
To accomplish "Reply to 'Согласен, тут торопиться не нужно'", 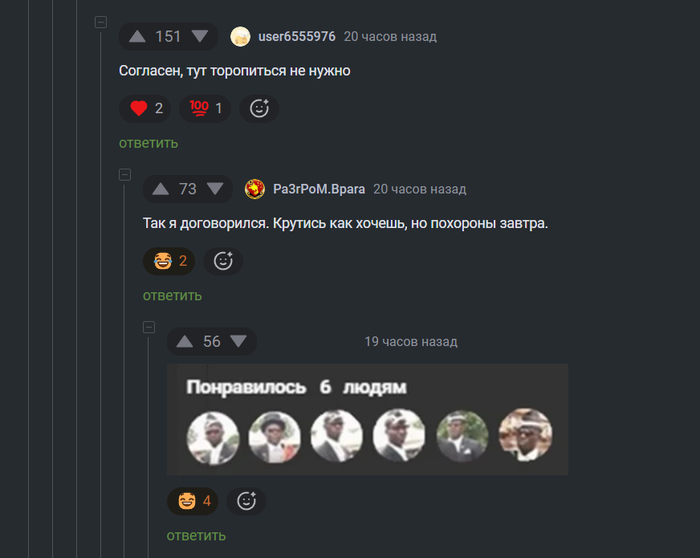I will click(x=149, y=143).
